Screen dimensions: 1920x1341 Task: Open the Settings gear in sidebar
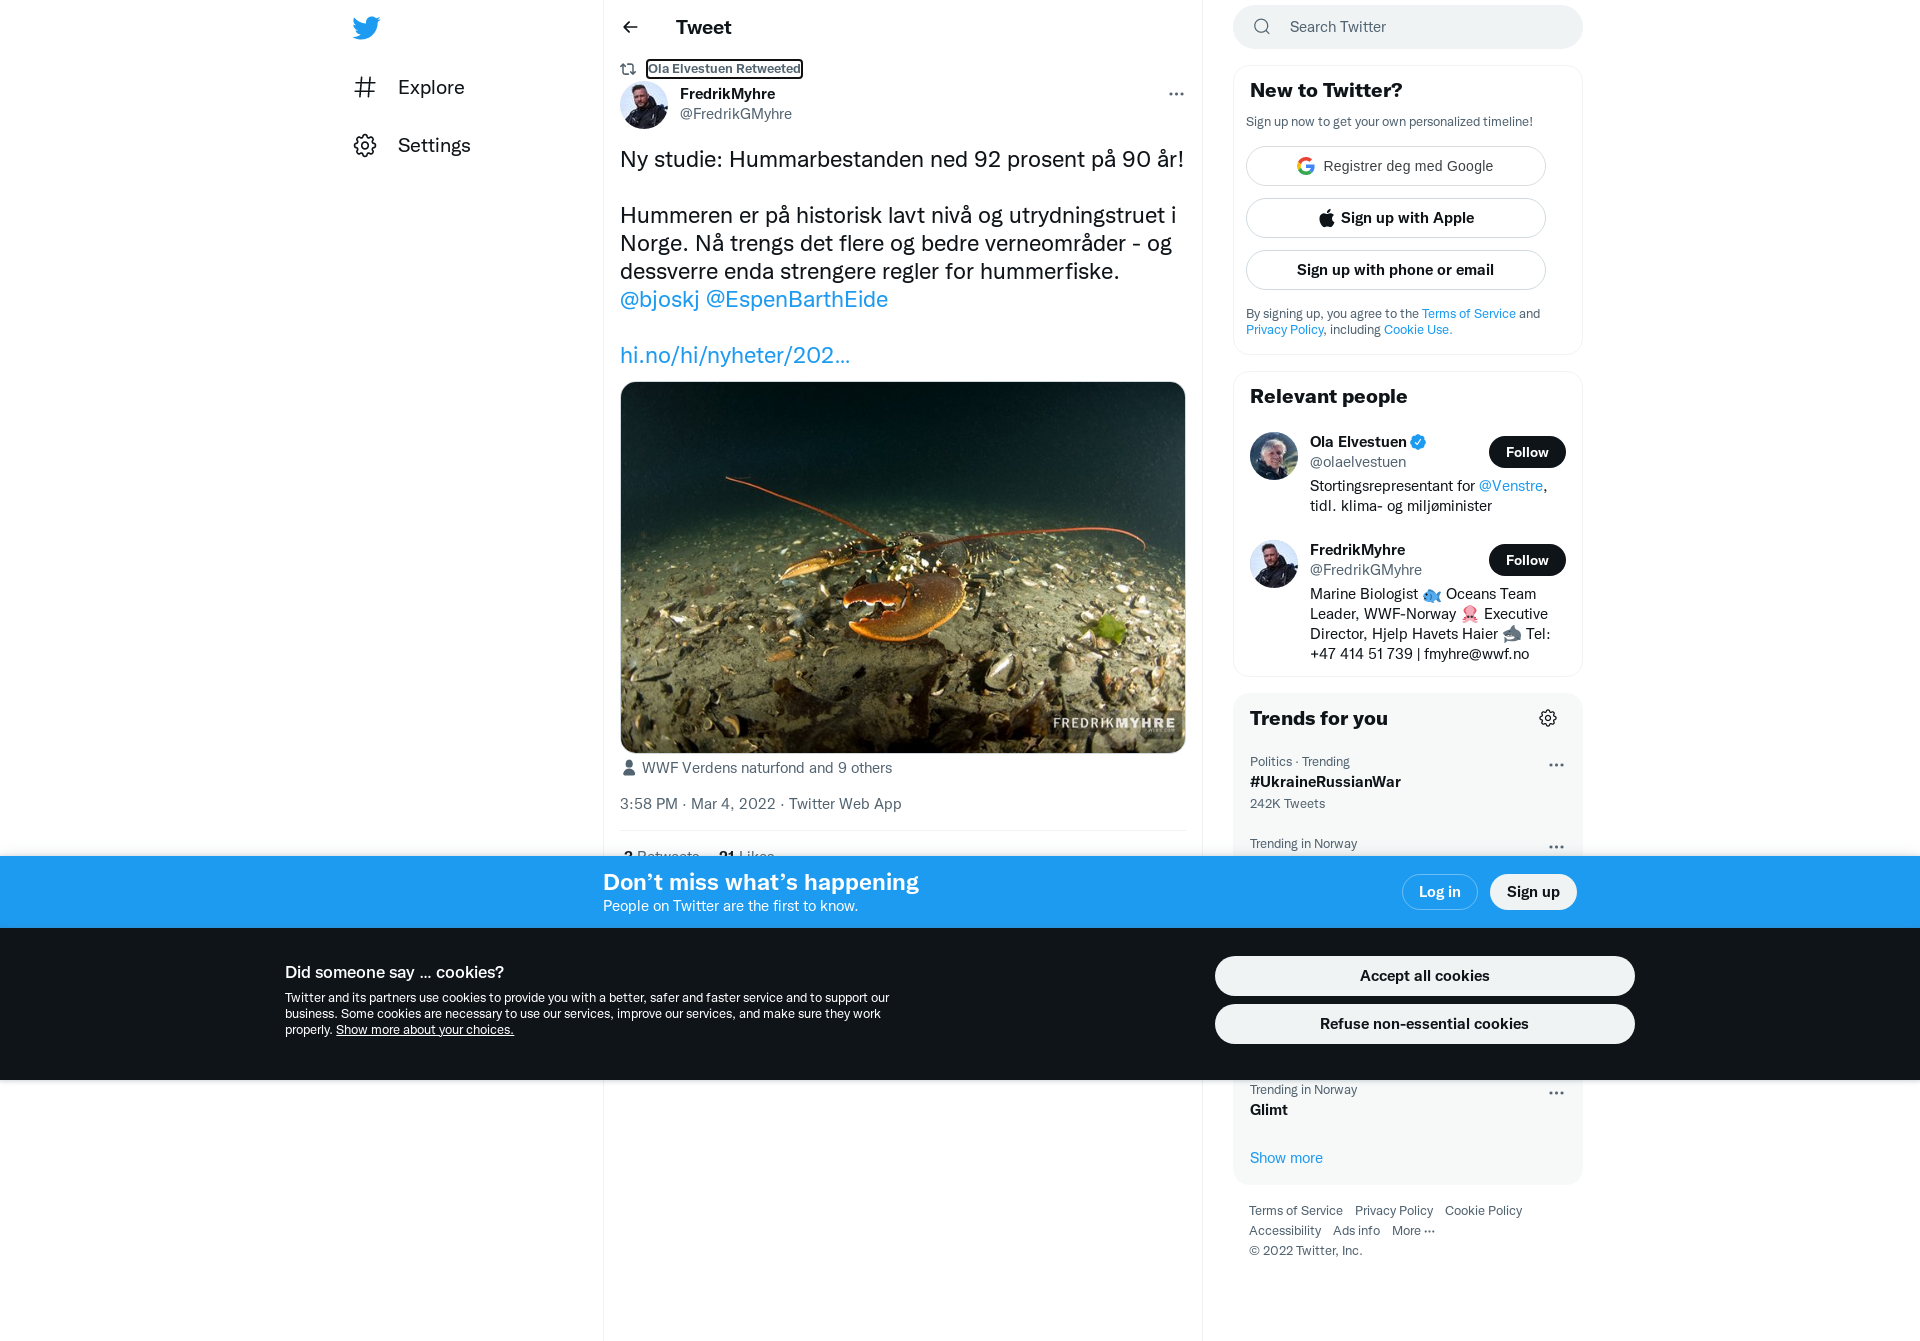tap(365, 145)
